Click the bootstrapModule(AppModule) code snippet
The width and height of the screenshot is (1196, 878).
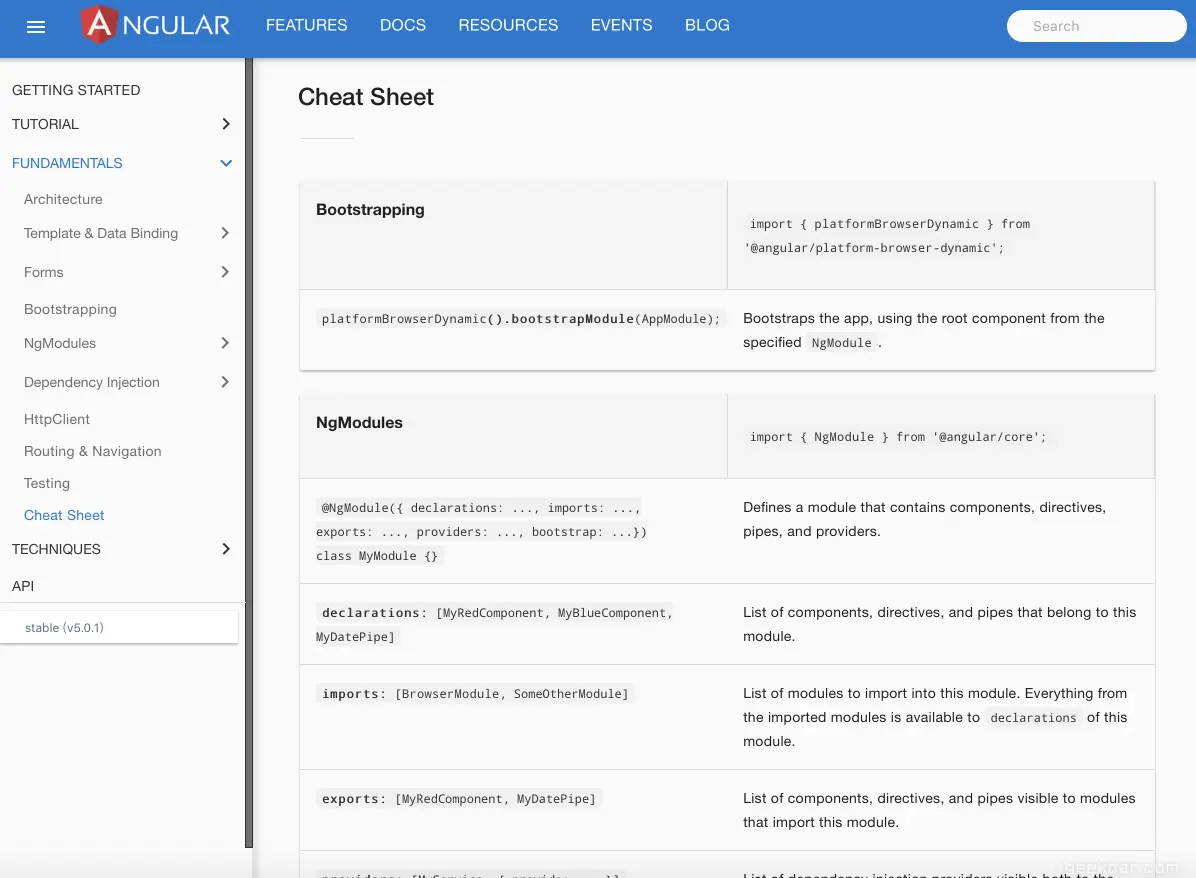[x=520, y=319]
